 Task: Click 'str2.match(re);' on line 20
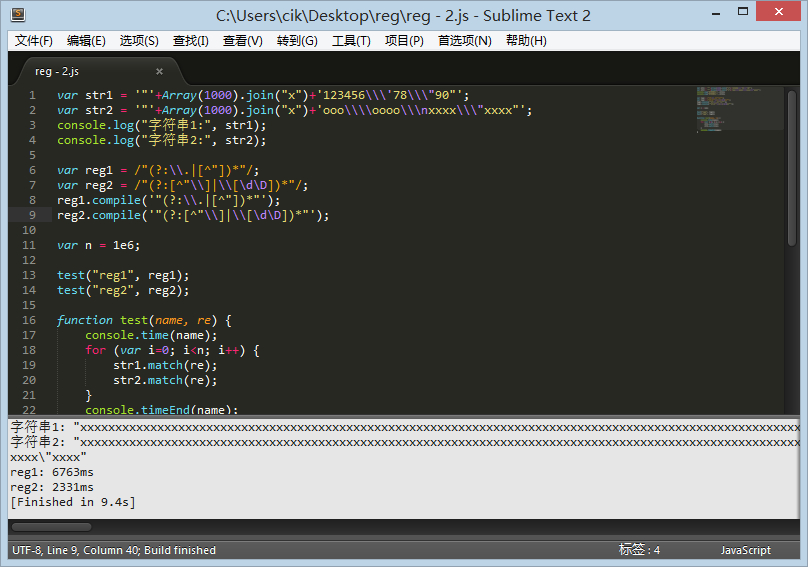165,380
